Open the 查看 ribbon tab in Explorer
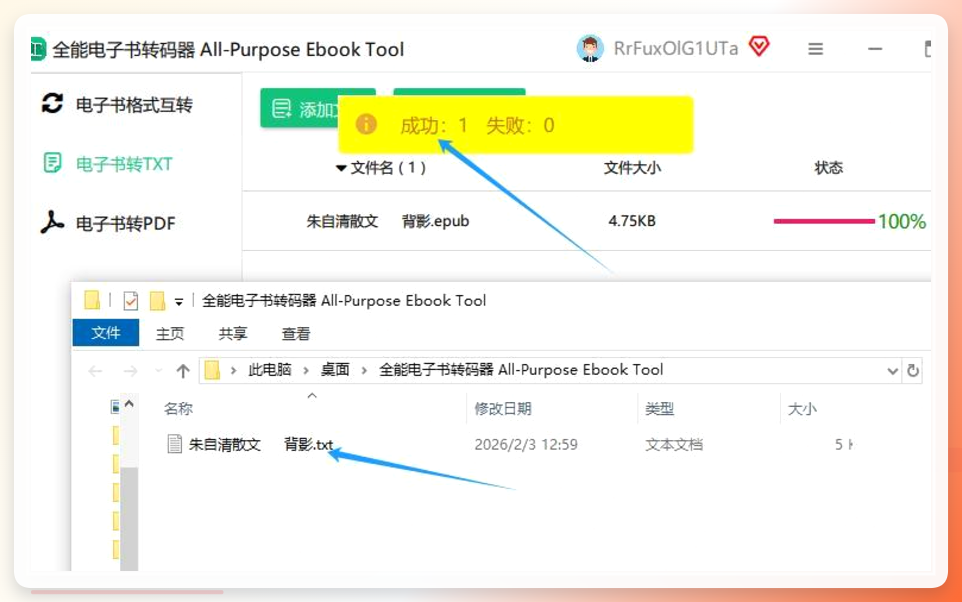 [x=296, y=333]
